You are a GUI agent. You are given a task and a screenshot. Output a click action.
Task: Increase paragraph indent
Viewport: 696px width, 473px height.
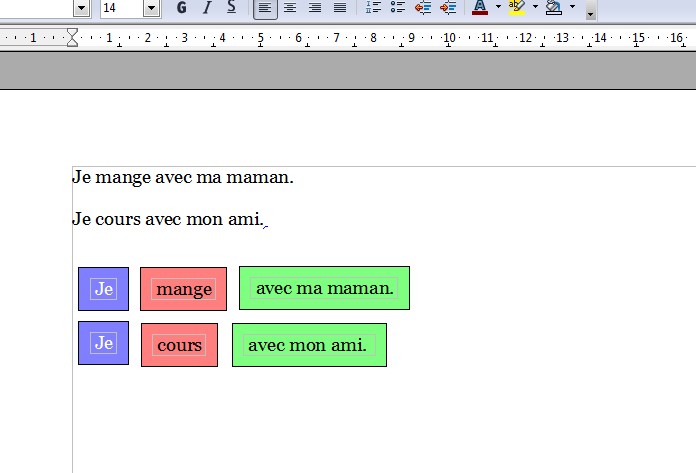(x=448, y=8)
